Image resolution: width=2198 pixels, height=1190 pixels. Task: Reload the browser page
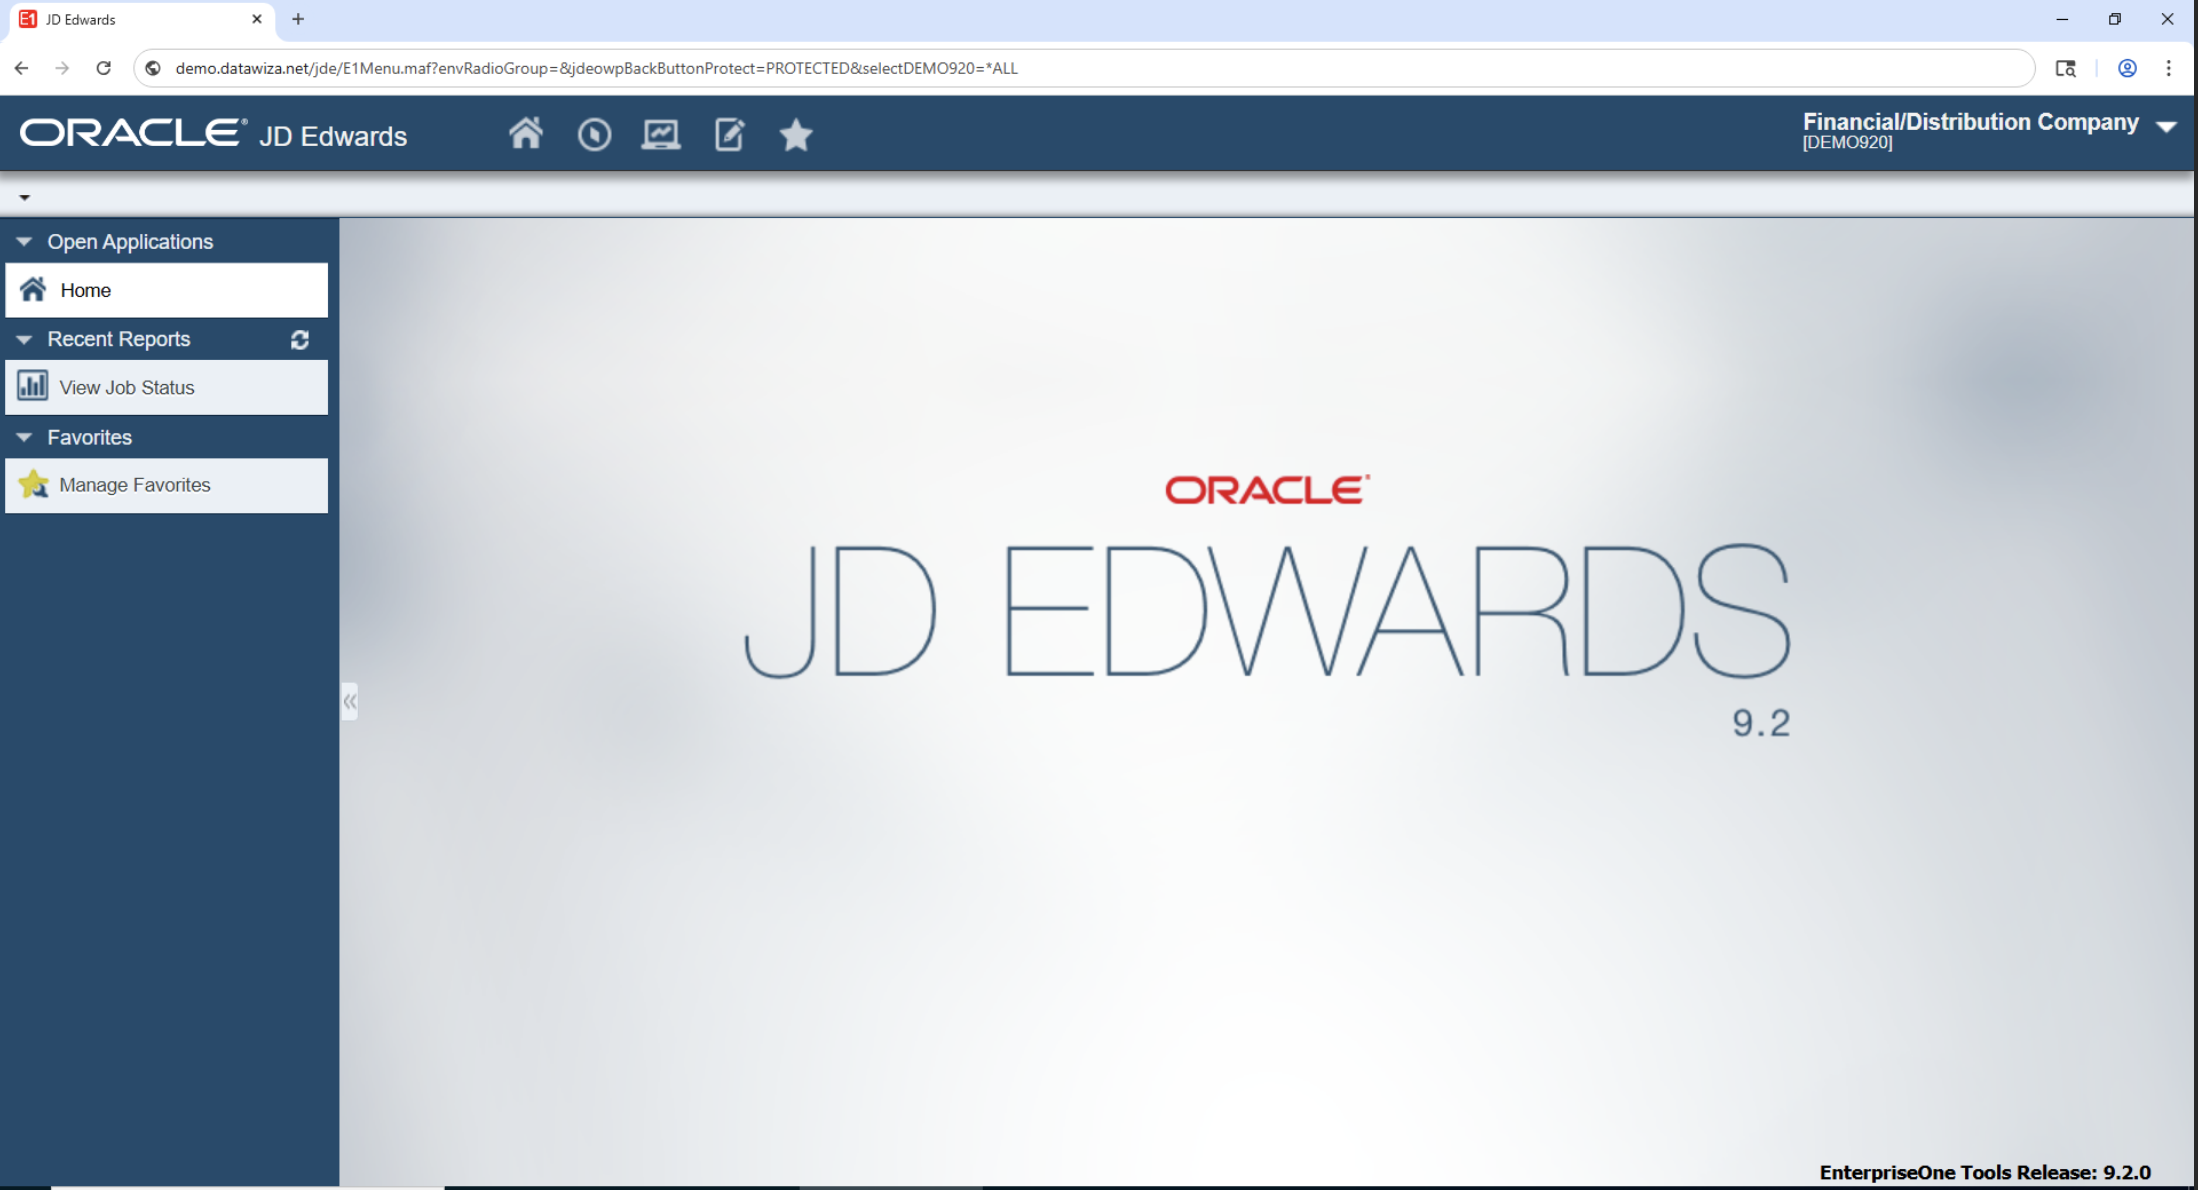[103, 68]
